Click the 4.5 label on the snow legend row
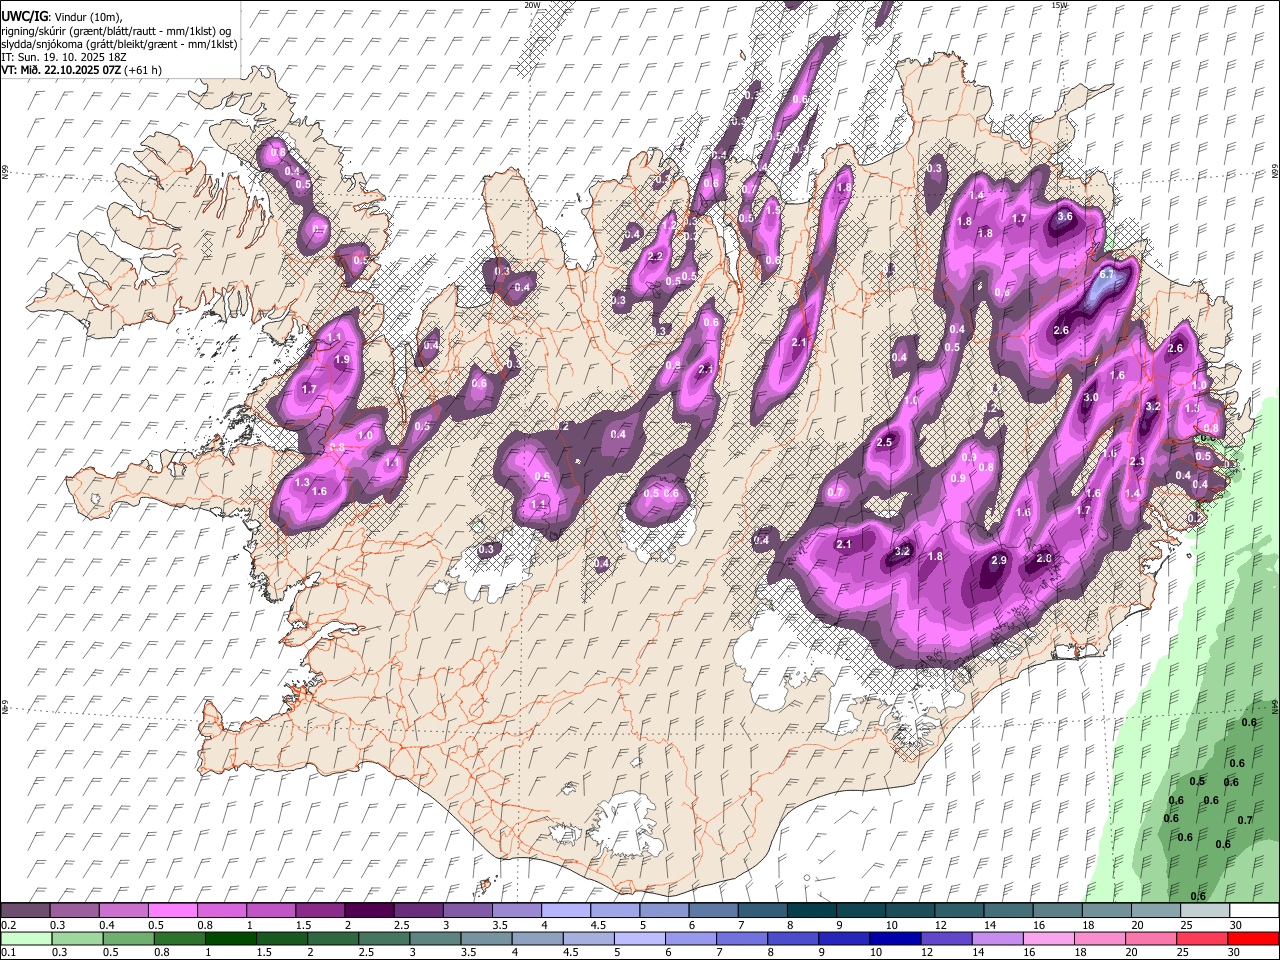The image size is (1280, 960). pos(598,925)
